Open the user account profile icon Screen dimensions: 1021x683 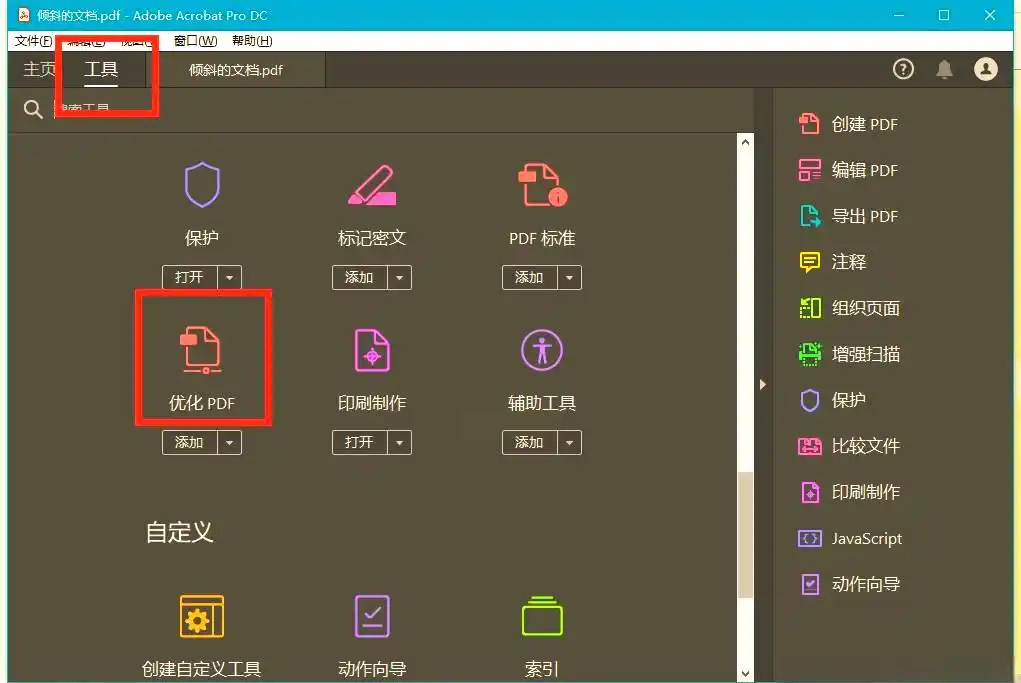click(986, 69)
